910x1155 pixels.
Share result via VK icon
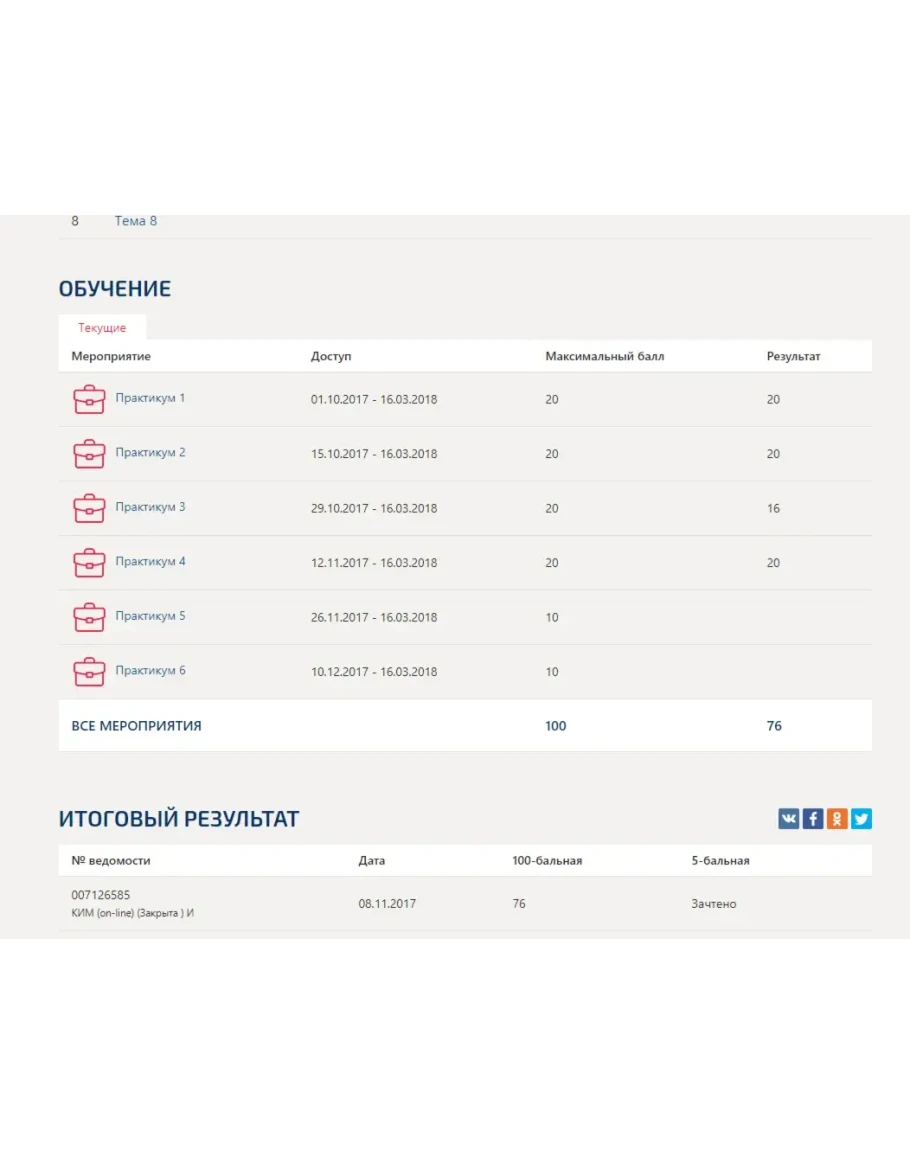click(789, 819)
